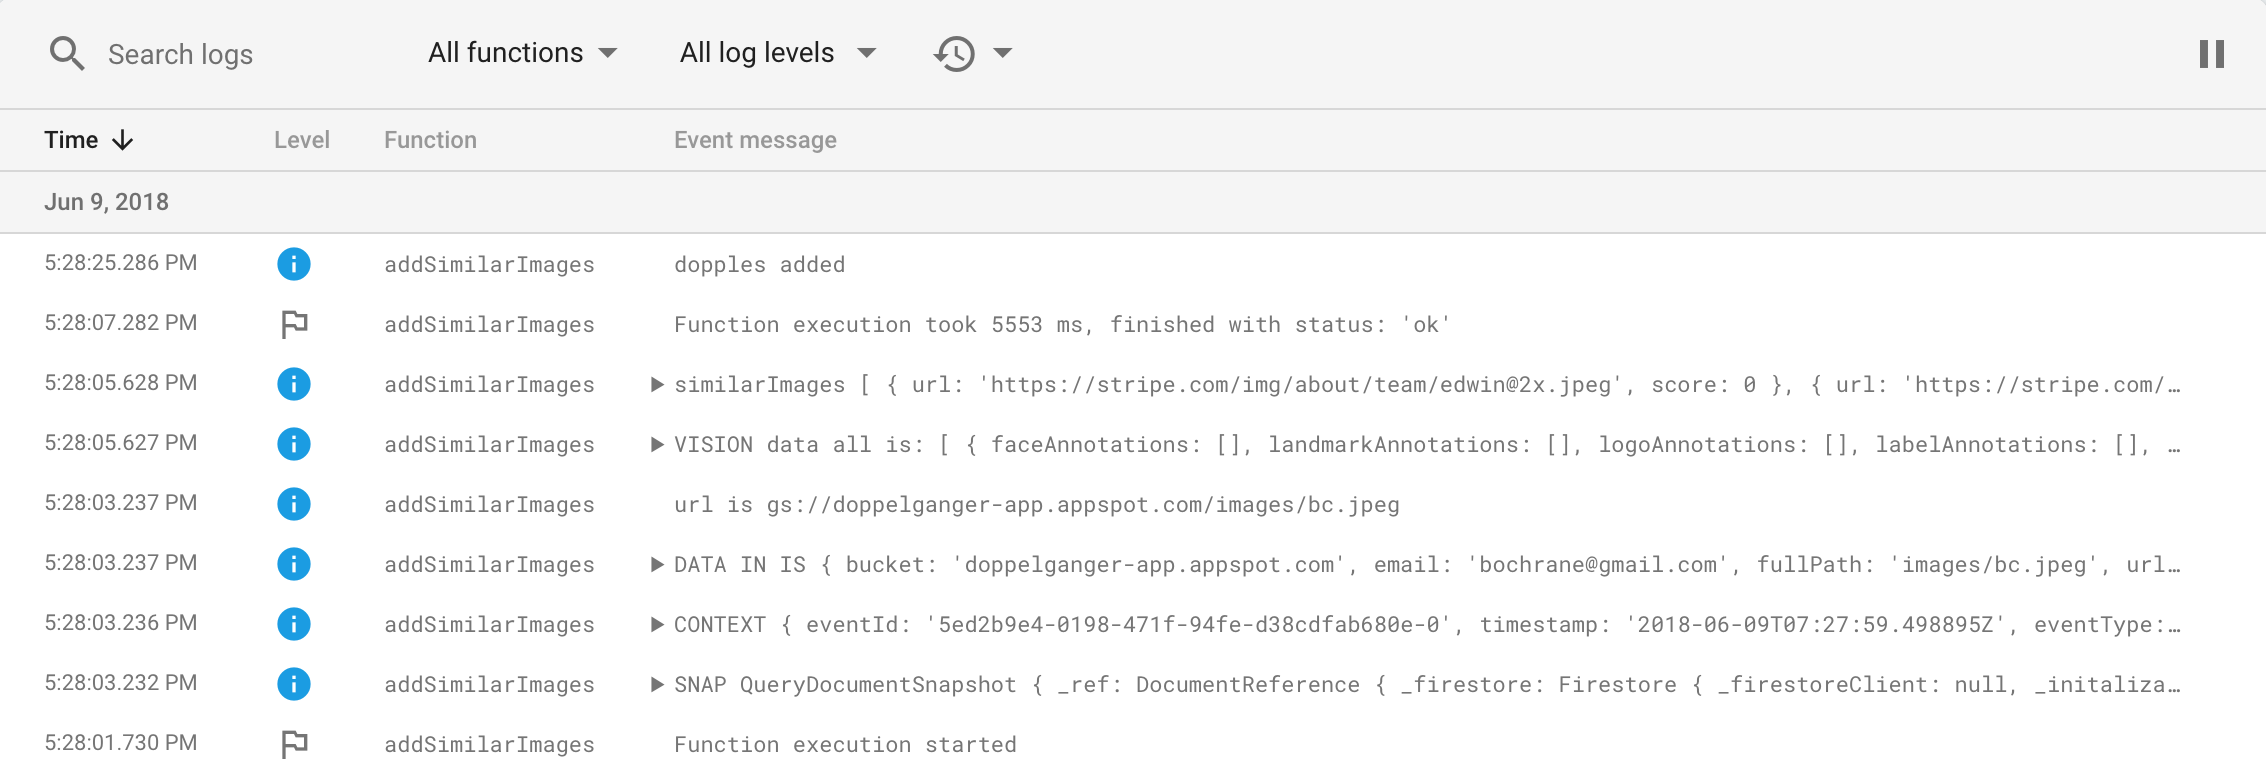The image size is (2266, 778).
Task: Expand the DATA IN IS log entry
Action: point(657,564)
